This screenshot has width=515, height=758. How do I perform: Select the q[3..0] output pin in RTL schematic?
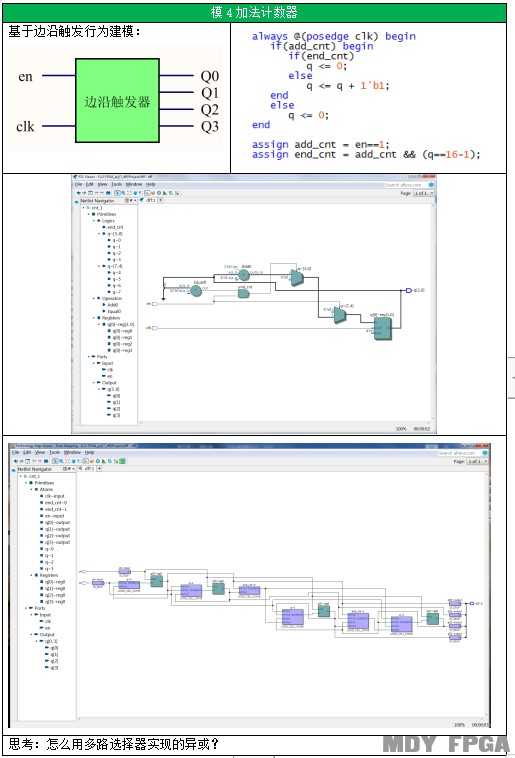click(408, 290)
